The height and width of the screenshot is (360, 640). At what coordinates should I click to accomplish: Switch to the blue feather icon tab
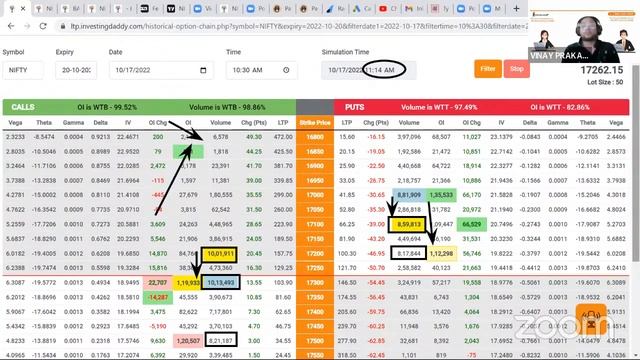335,8
